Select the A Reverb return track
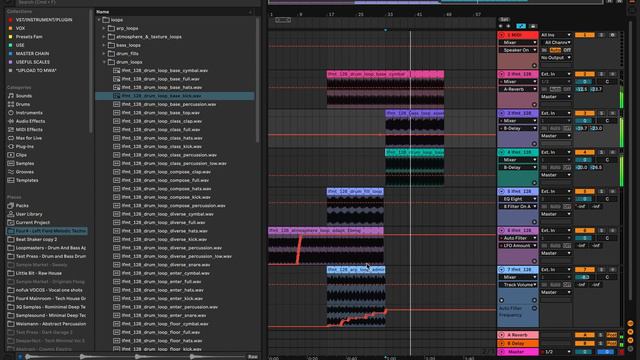 tap(518, 335)
